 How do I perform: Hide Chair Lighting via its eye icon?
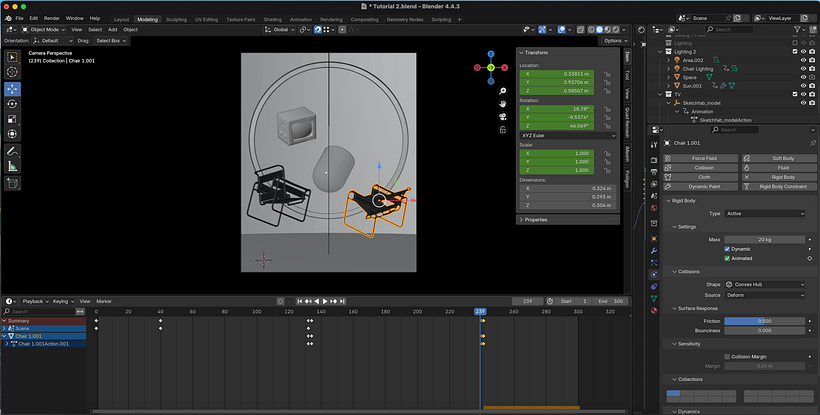click(x=803, y=68)
